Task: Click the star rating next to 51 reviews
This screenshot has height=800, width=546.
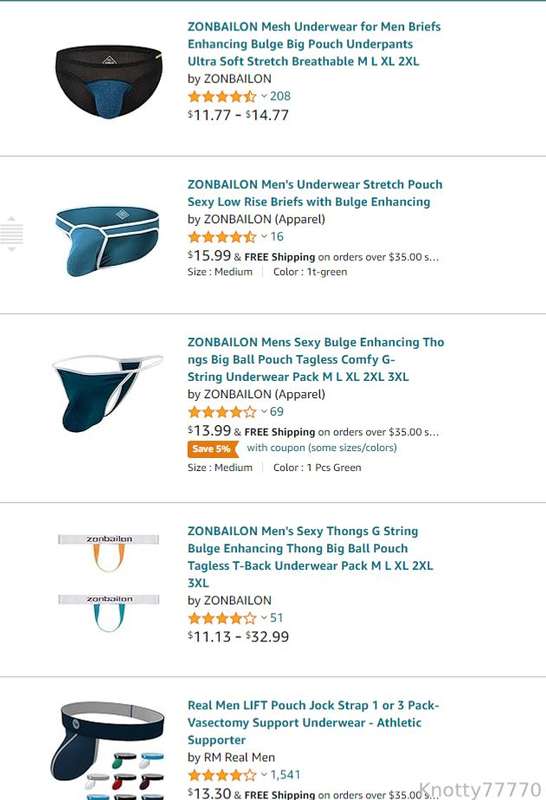Action: pyautogui.click(x=222, y=618)
